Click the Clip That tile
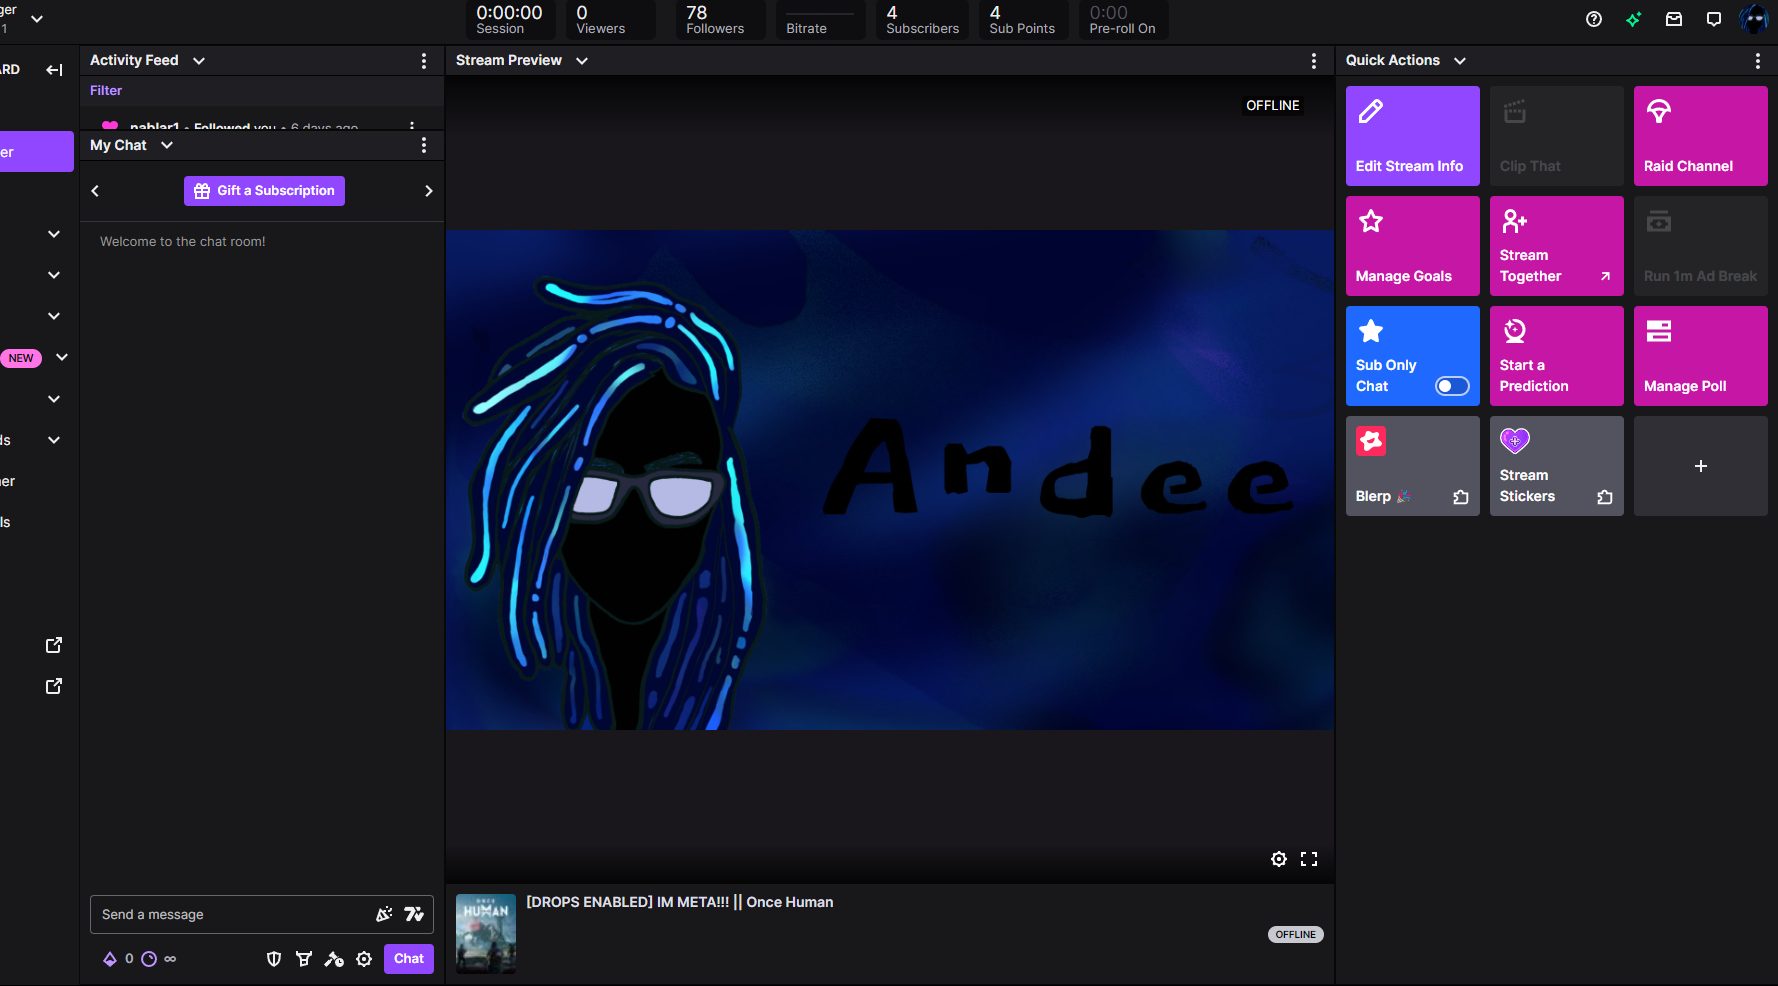Viewport: 1778px width, 986px height. coord(1557,136)
